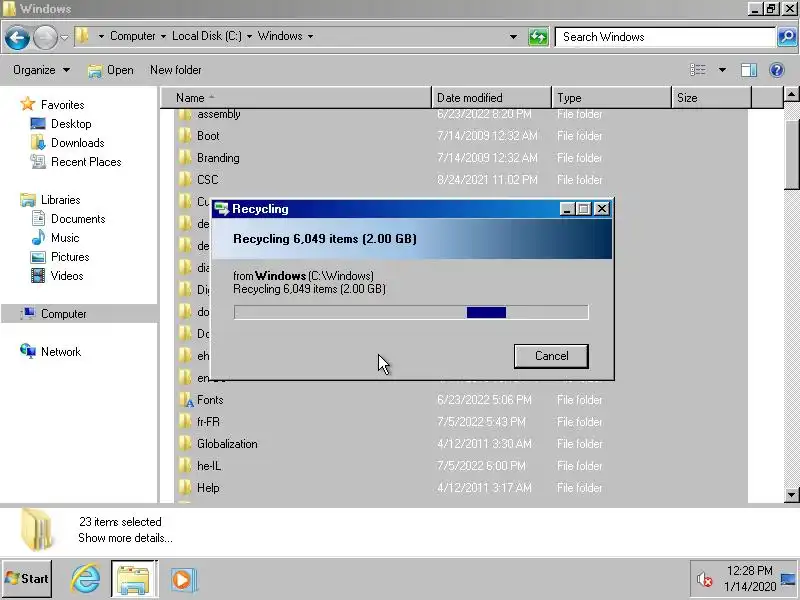
Task: Select the CSC folder icon
Action: point(186,180)
